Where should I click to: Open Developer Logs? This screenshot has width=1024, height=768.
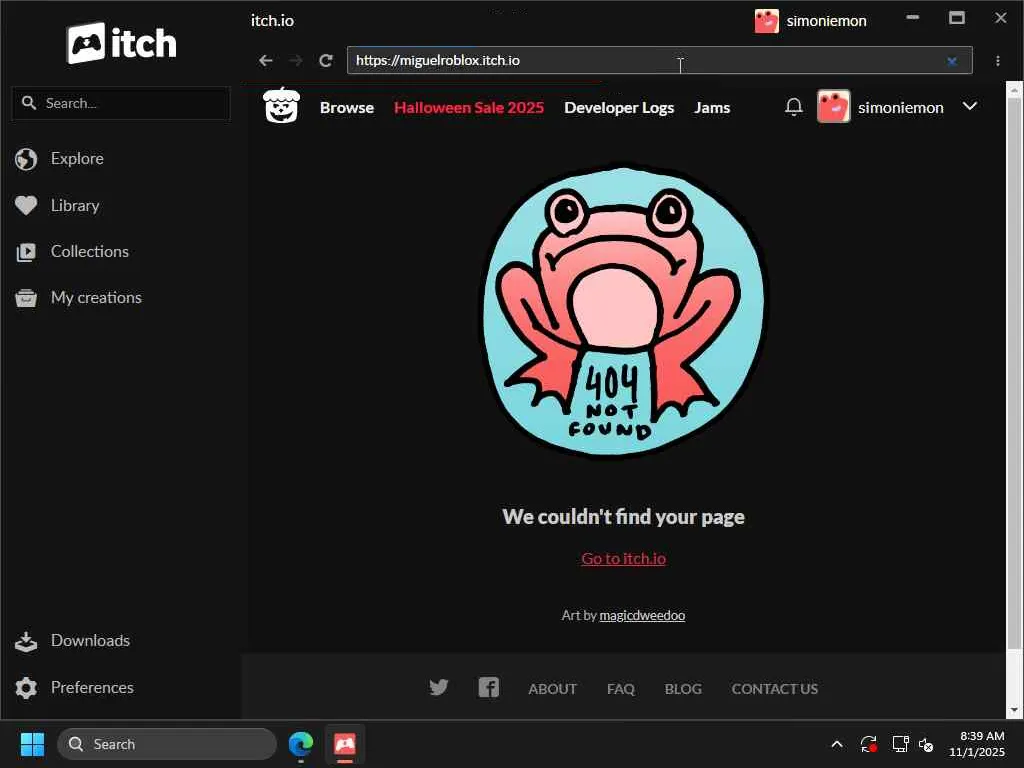(619, 108)
